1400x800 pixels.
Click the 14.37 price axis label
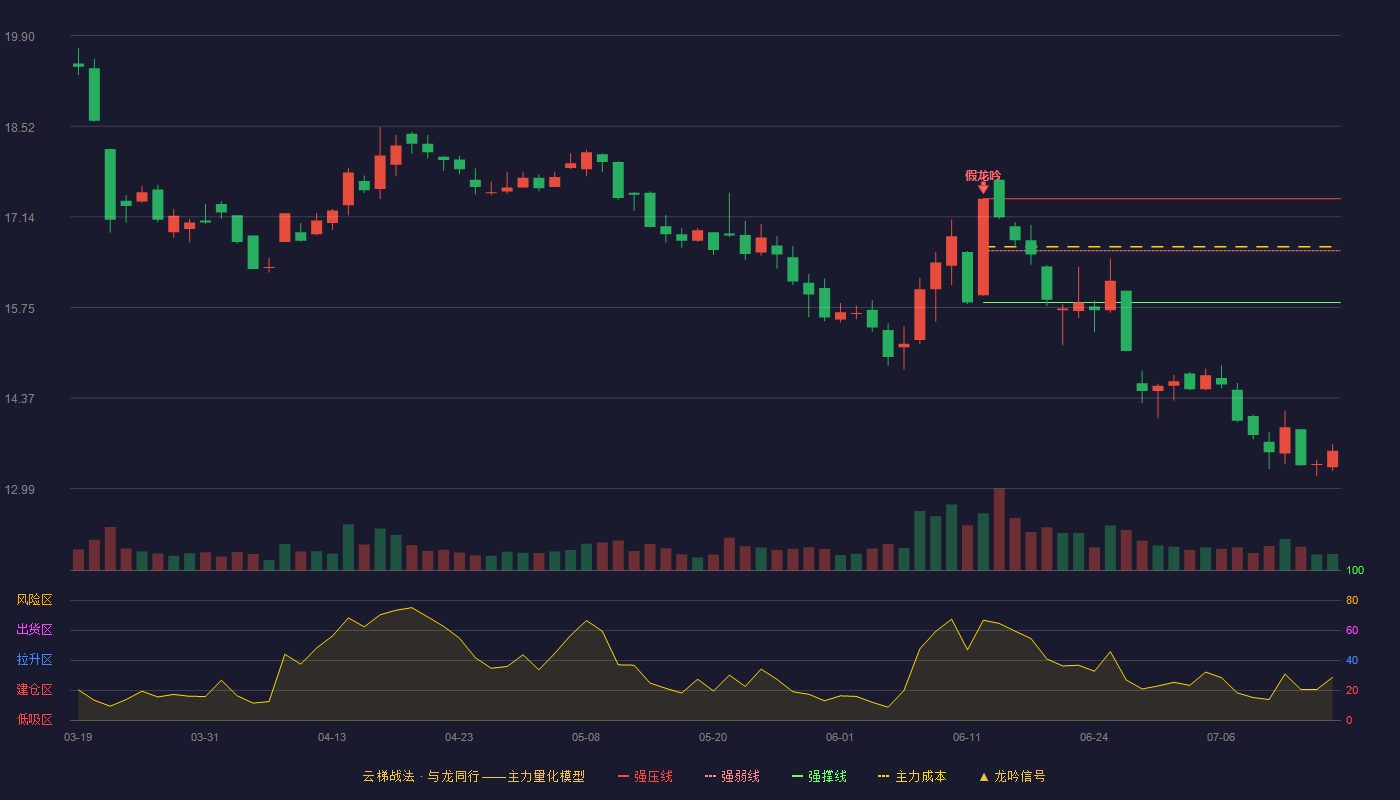tap(20, 399)
